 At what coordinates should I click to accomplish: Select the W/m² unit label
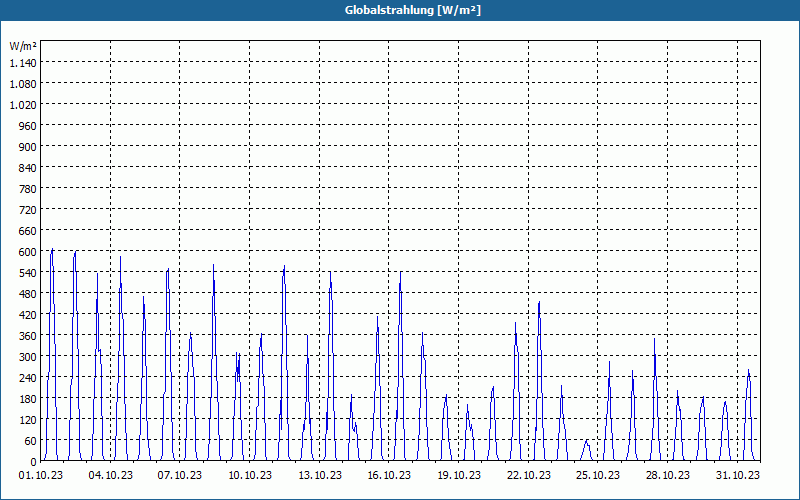23,46
